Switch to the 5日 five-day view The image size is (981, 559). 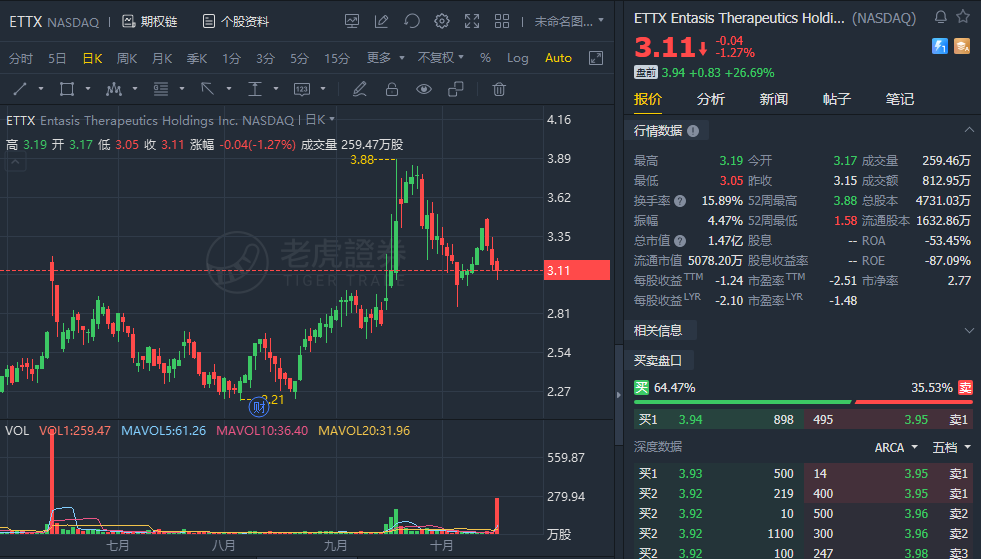[57, 58]
